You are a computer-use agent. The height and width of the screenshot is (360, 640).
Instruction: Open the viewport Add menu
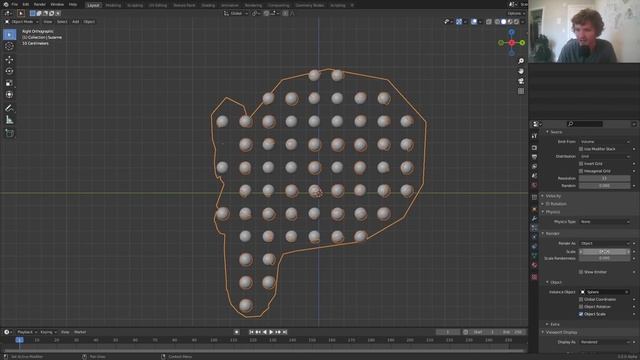pos(76,22)
